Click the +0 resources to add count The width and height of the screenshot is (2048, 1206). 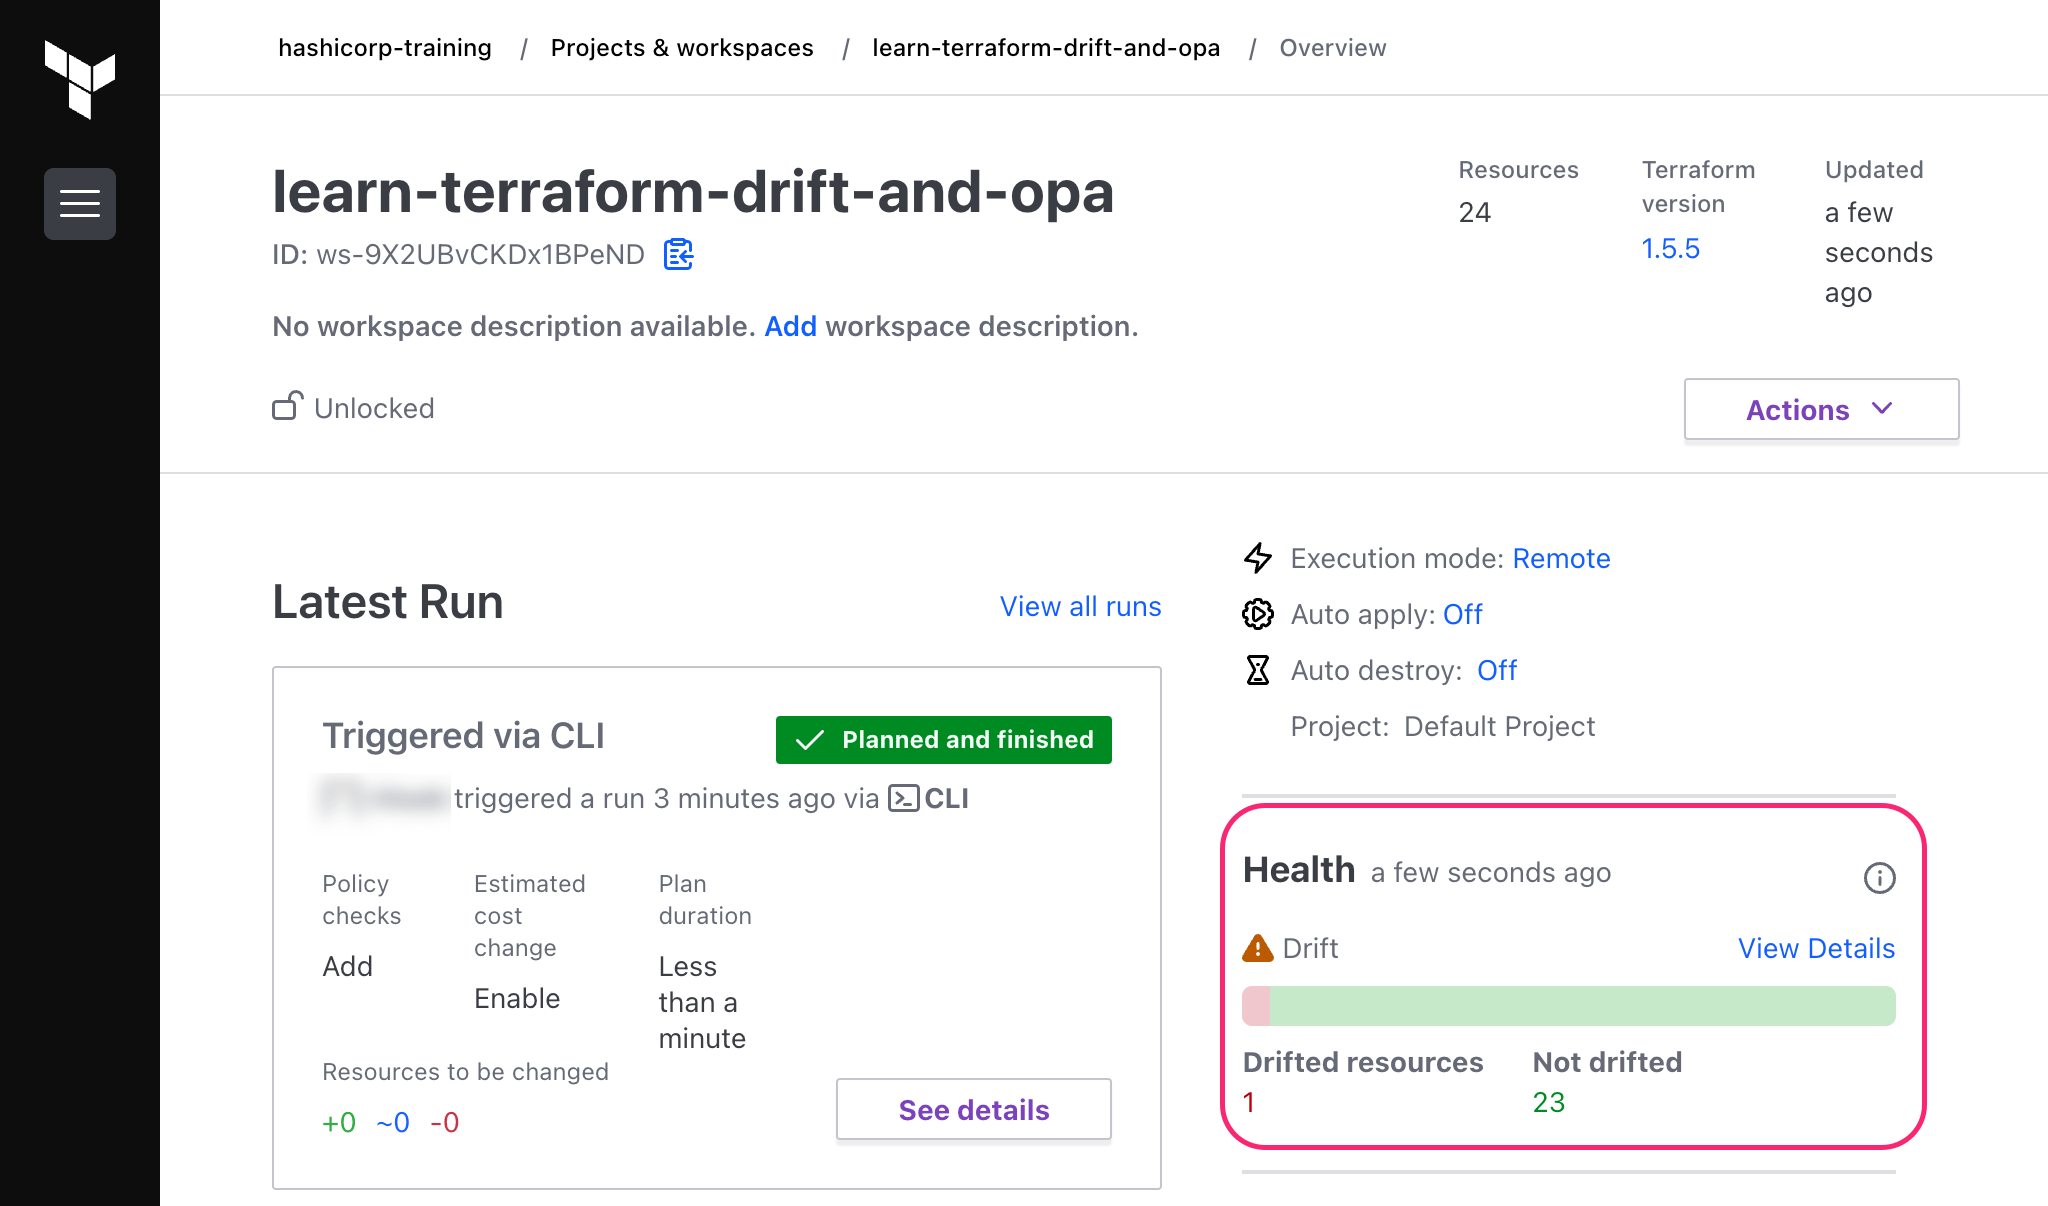click(339, 1122)
